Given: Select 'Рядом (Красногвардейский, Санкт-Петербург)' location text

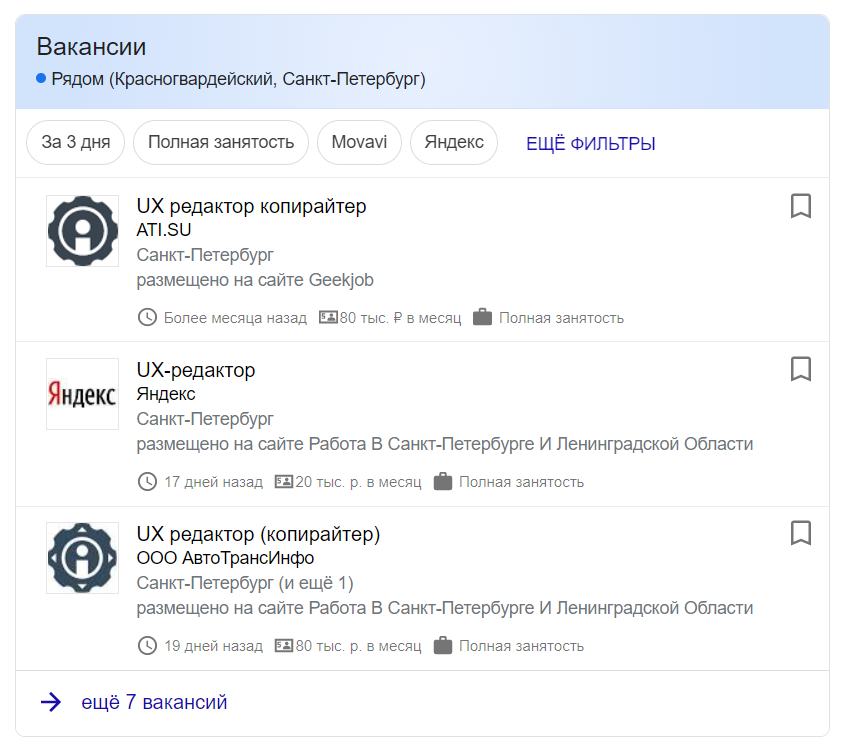Looking at the screenshot, I should [x=238, y=79].
